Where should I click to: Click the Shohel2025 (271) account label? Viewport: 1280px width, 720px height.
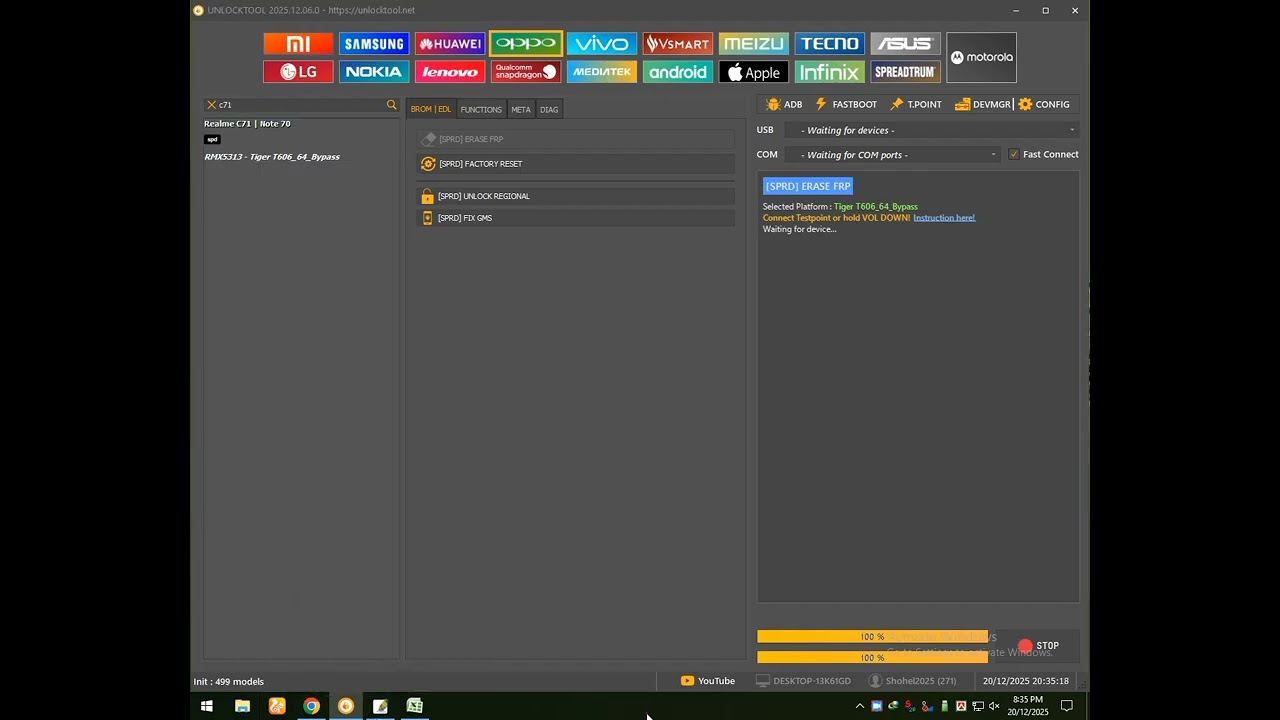tap(913, 681)
